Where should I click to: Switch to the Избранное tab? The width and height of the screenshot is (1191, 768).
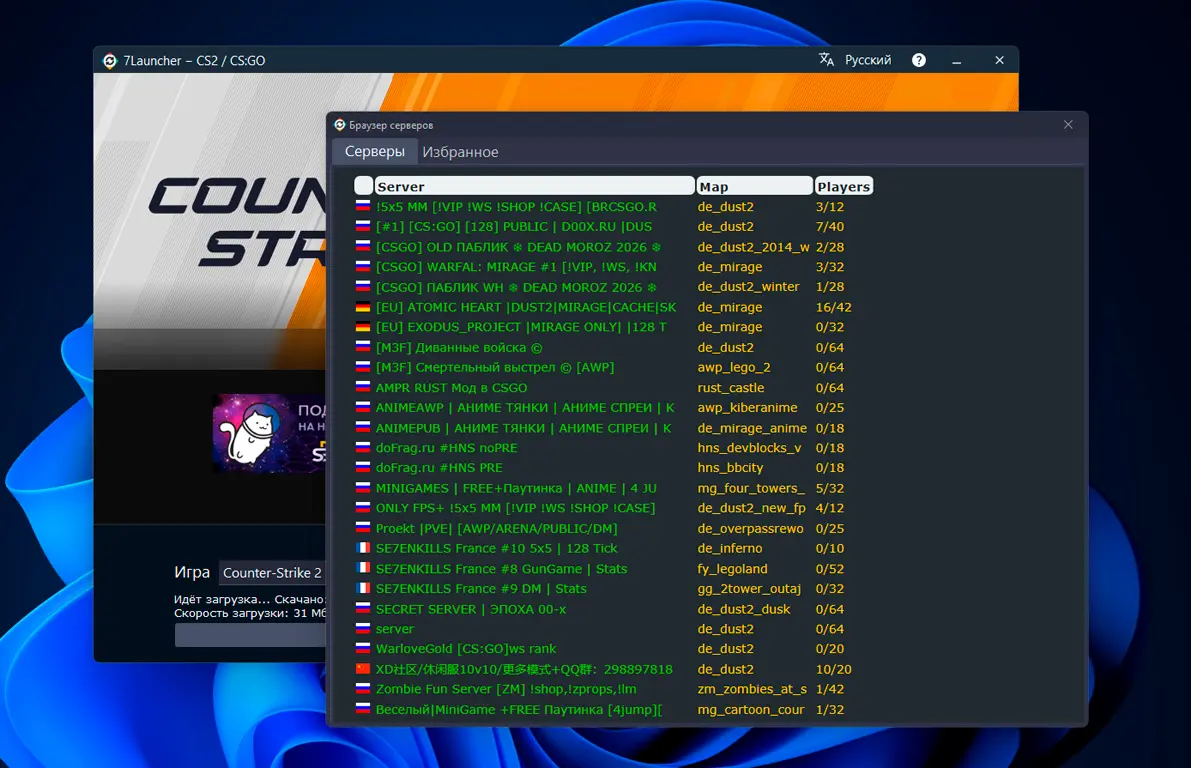460,152
